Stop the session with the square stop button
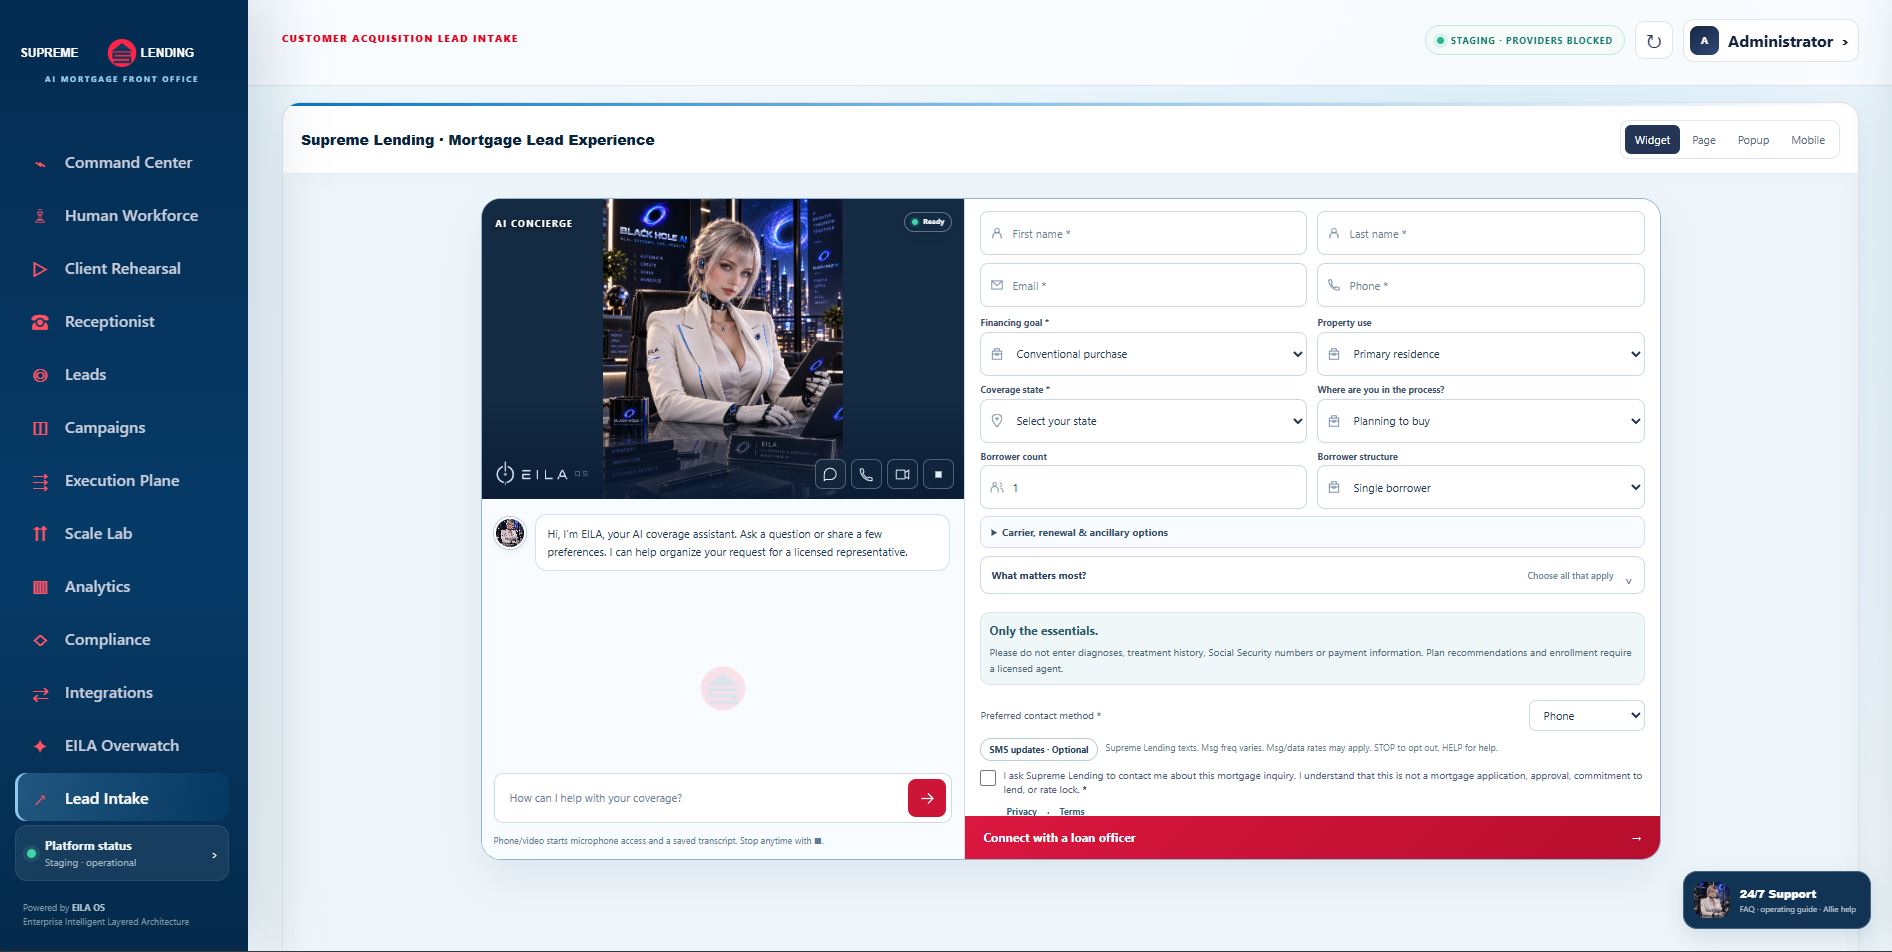Viewport: 1892px width, 952px height. (938, 475)
